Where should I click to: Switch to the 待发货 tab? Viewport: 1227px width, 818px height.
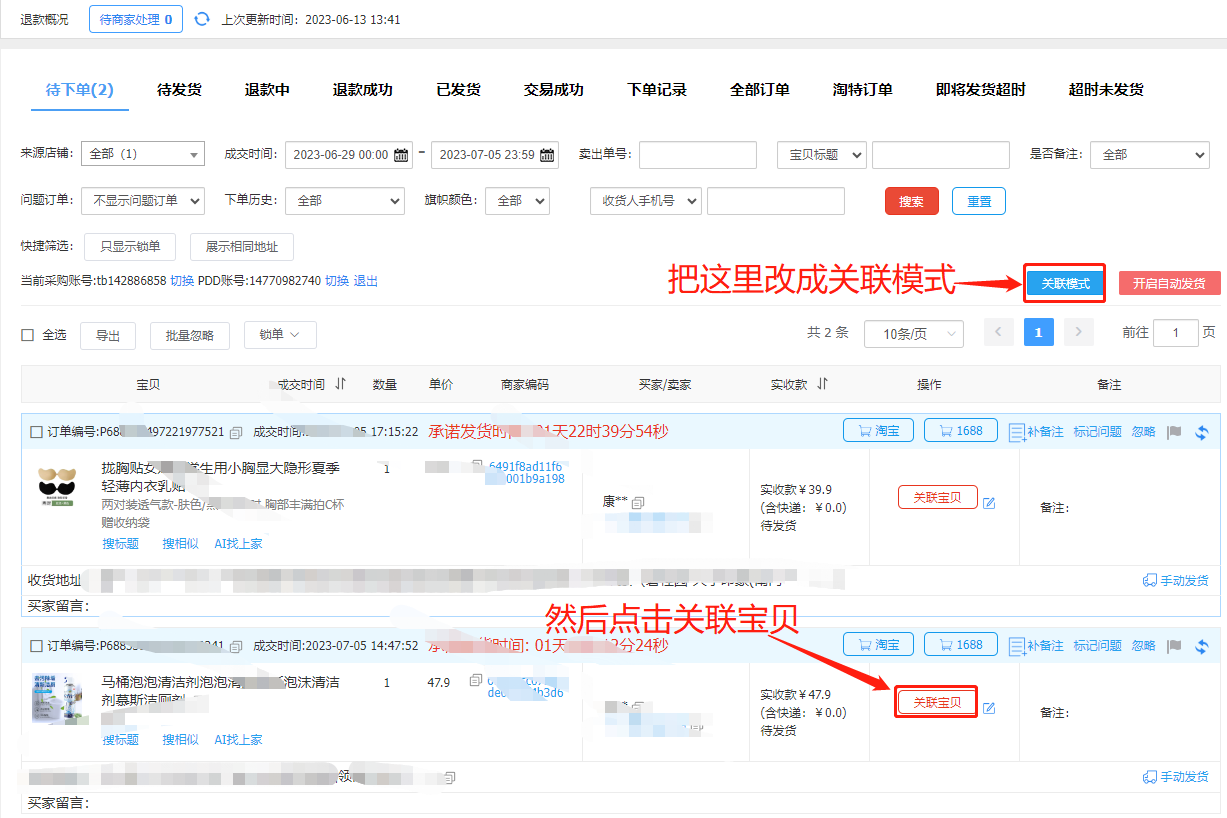tap(179, 90)
